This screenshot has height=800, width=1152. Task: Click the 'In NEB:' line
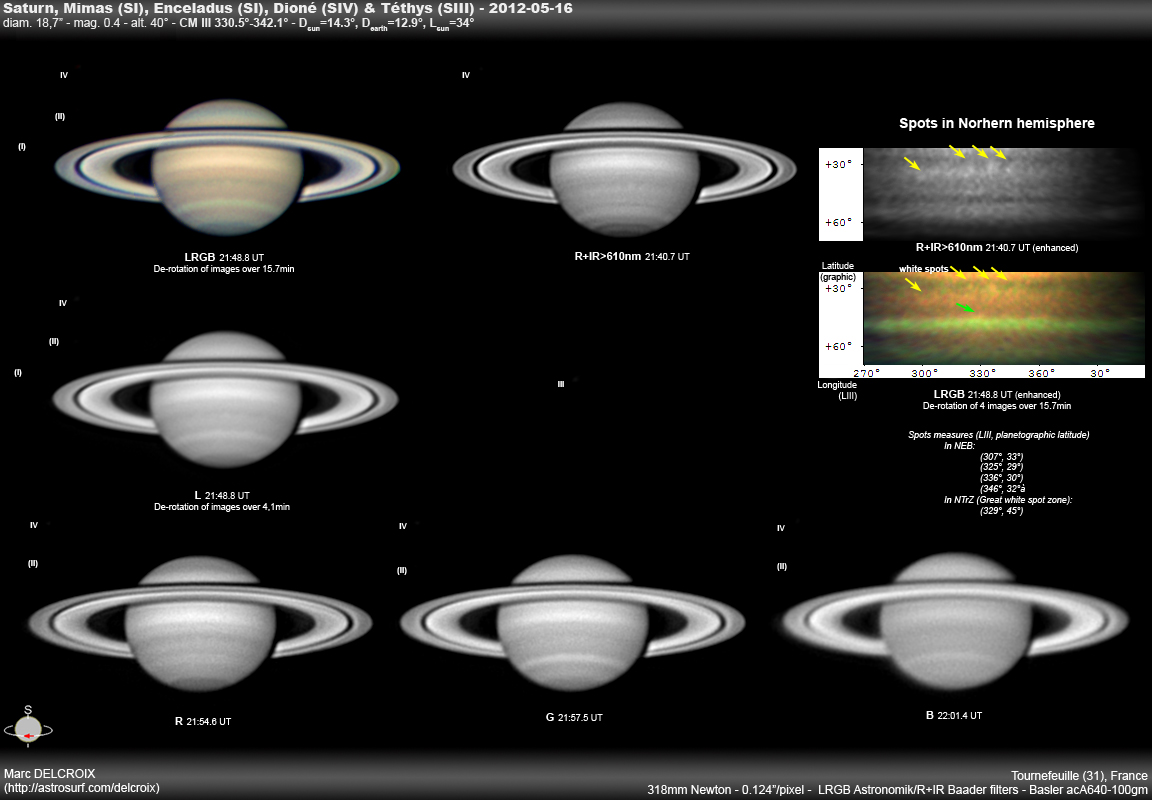tap(960, 445)
